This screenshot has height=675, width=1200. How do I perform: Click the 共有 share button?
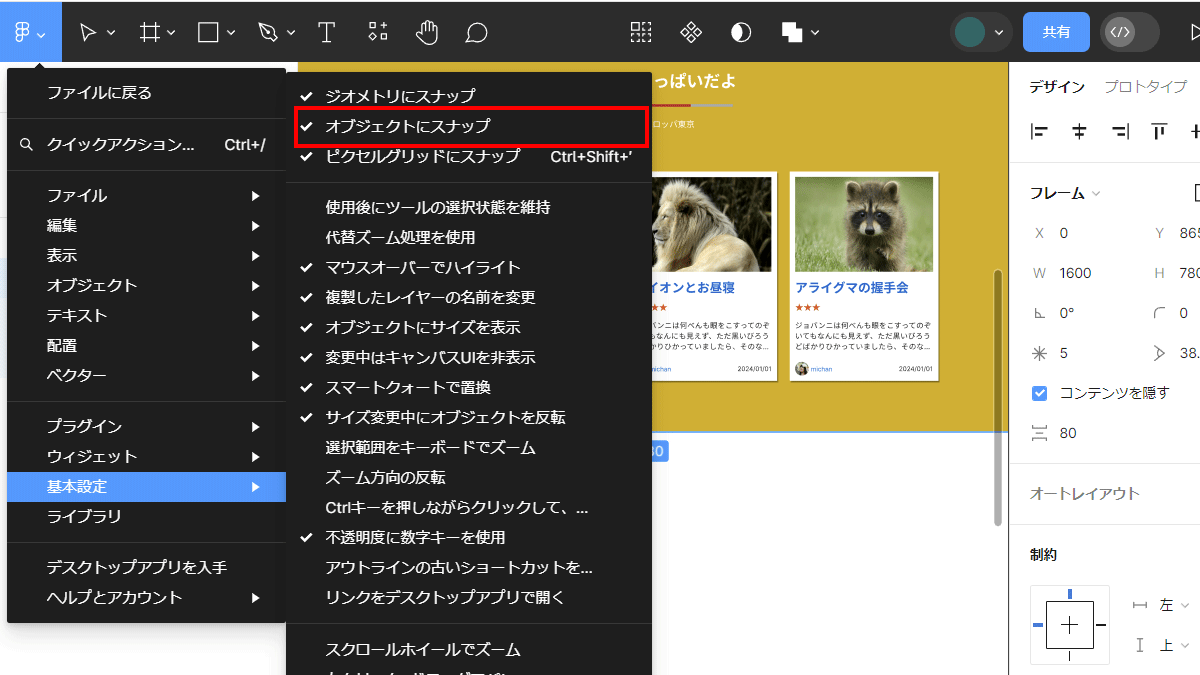(x=1056, y=32)
